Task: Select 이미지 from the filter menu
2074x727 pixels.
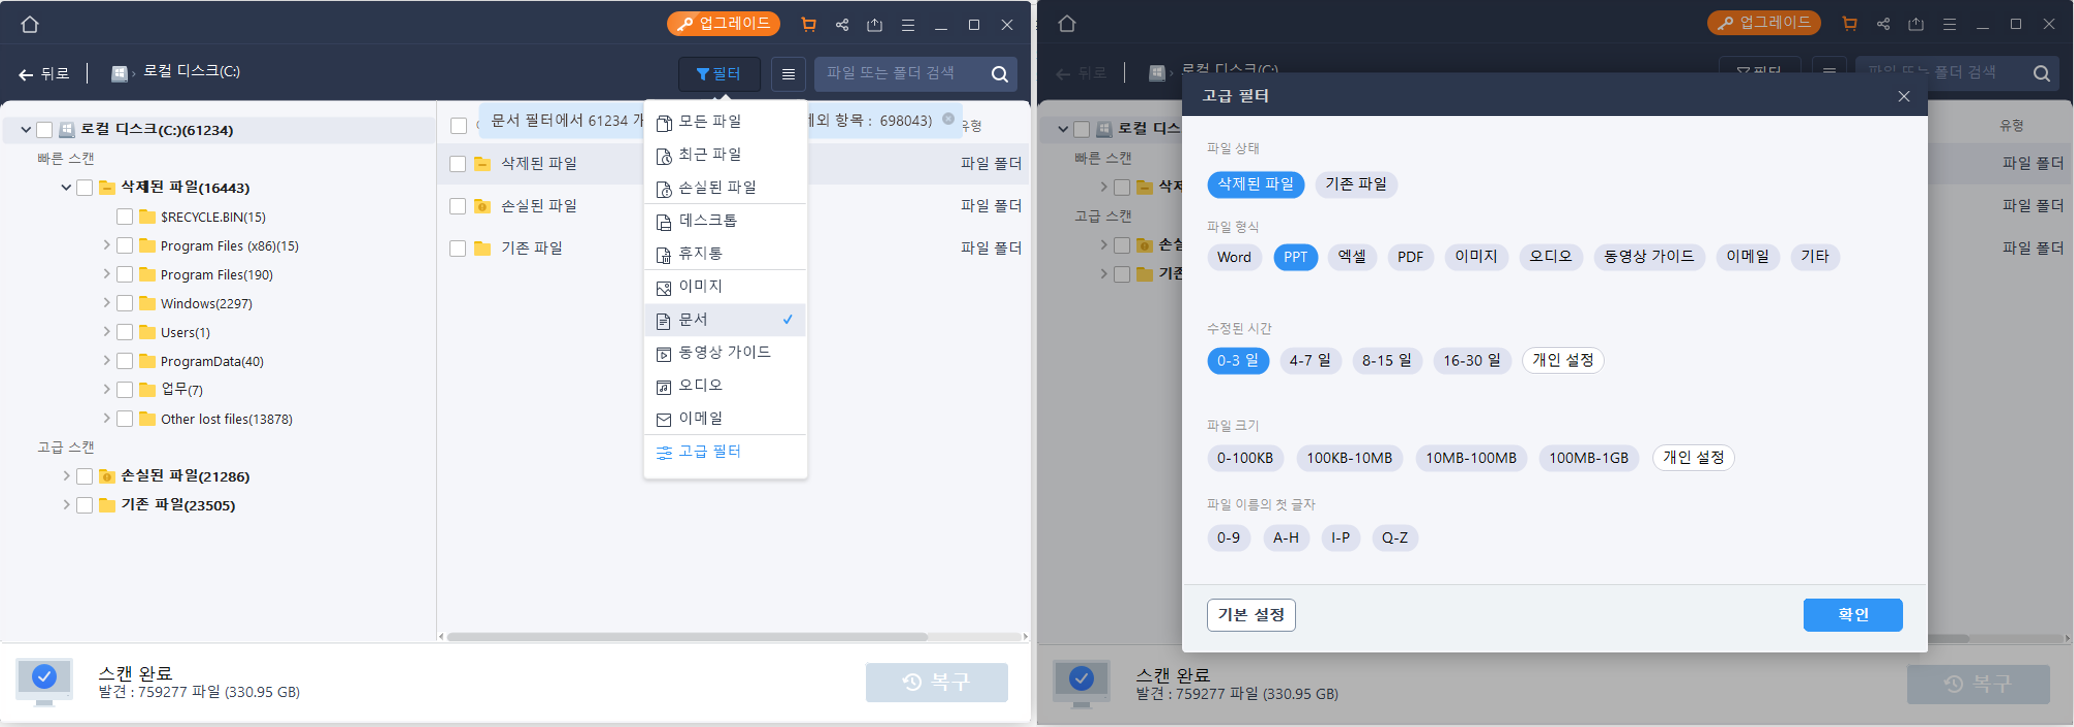Action: coord(700,286)
